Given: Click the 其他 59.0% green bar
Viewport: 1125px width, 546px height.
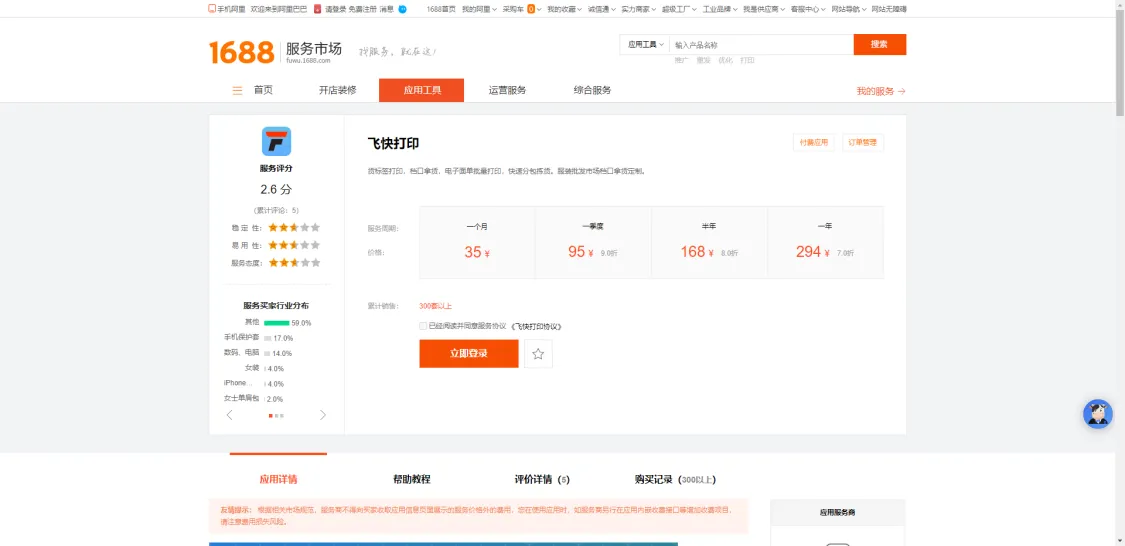Looking at the screenshot, I should (277, 323).
